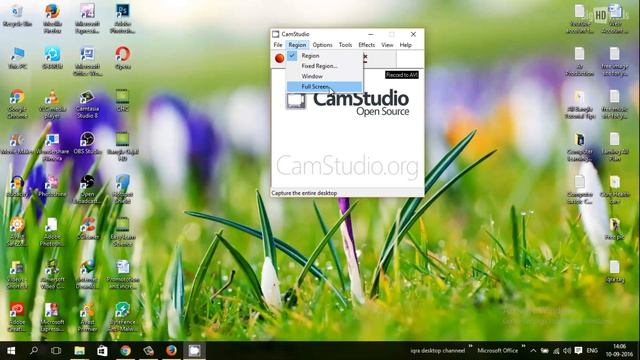Open the File menu in CamStudio
Screen dimensions: 640x360
(x=278, y=45)
